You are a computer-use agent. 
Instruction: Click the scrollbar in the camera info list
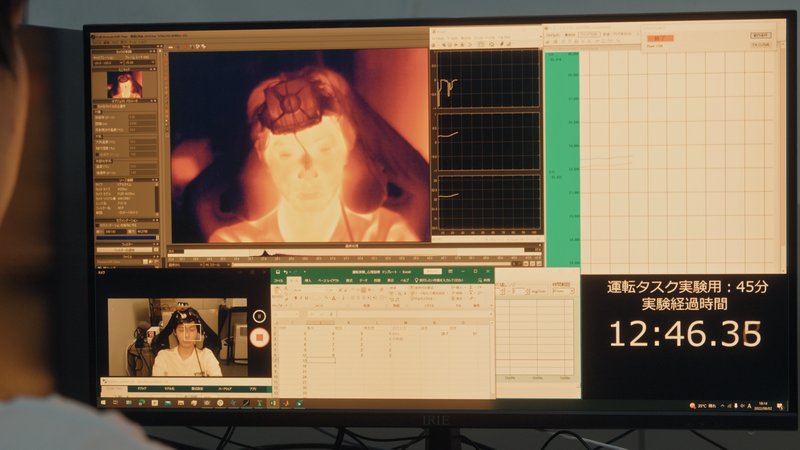click(x=157, y=198)
